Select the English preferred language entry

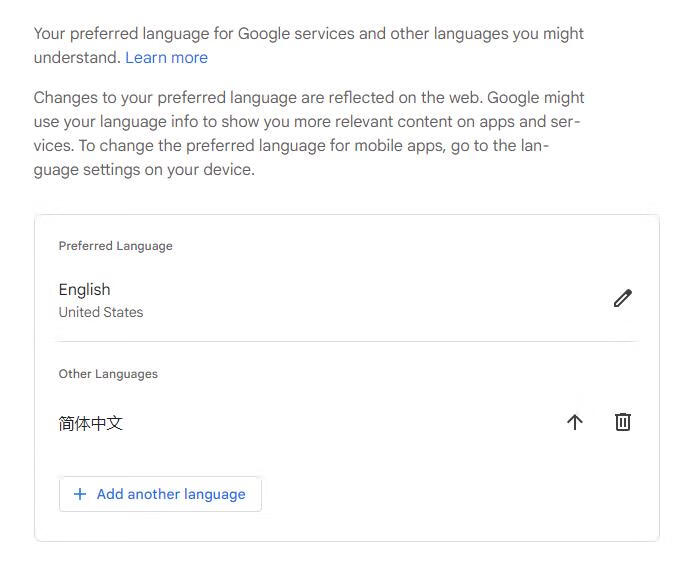pos(84,290)
